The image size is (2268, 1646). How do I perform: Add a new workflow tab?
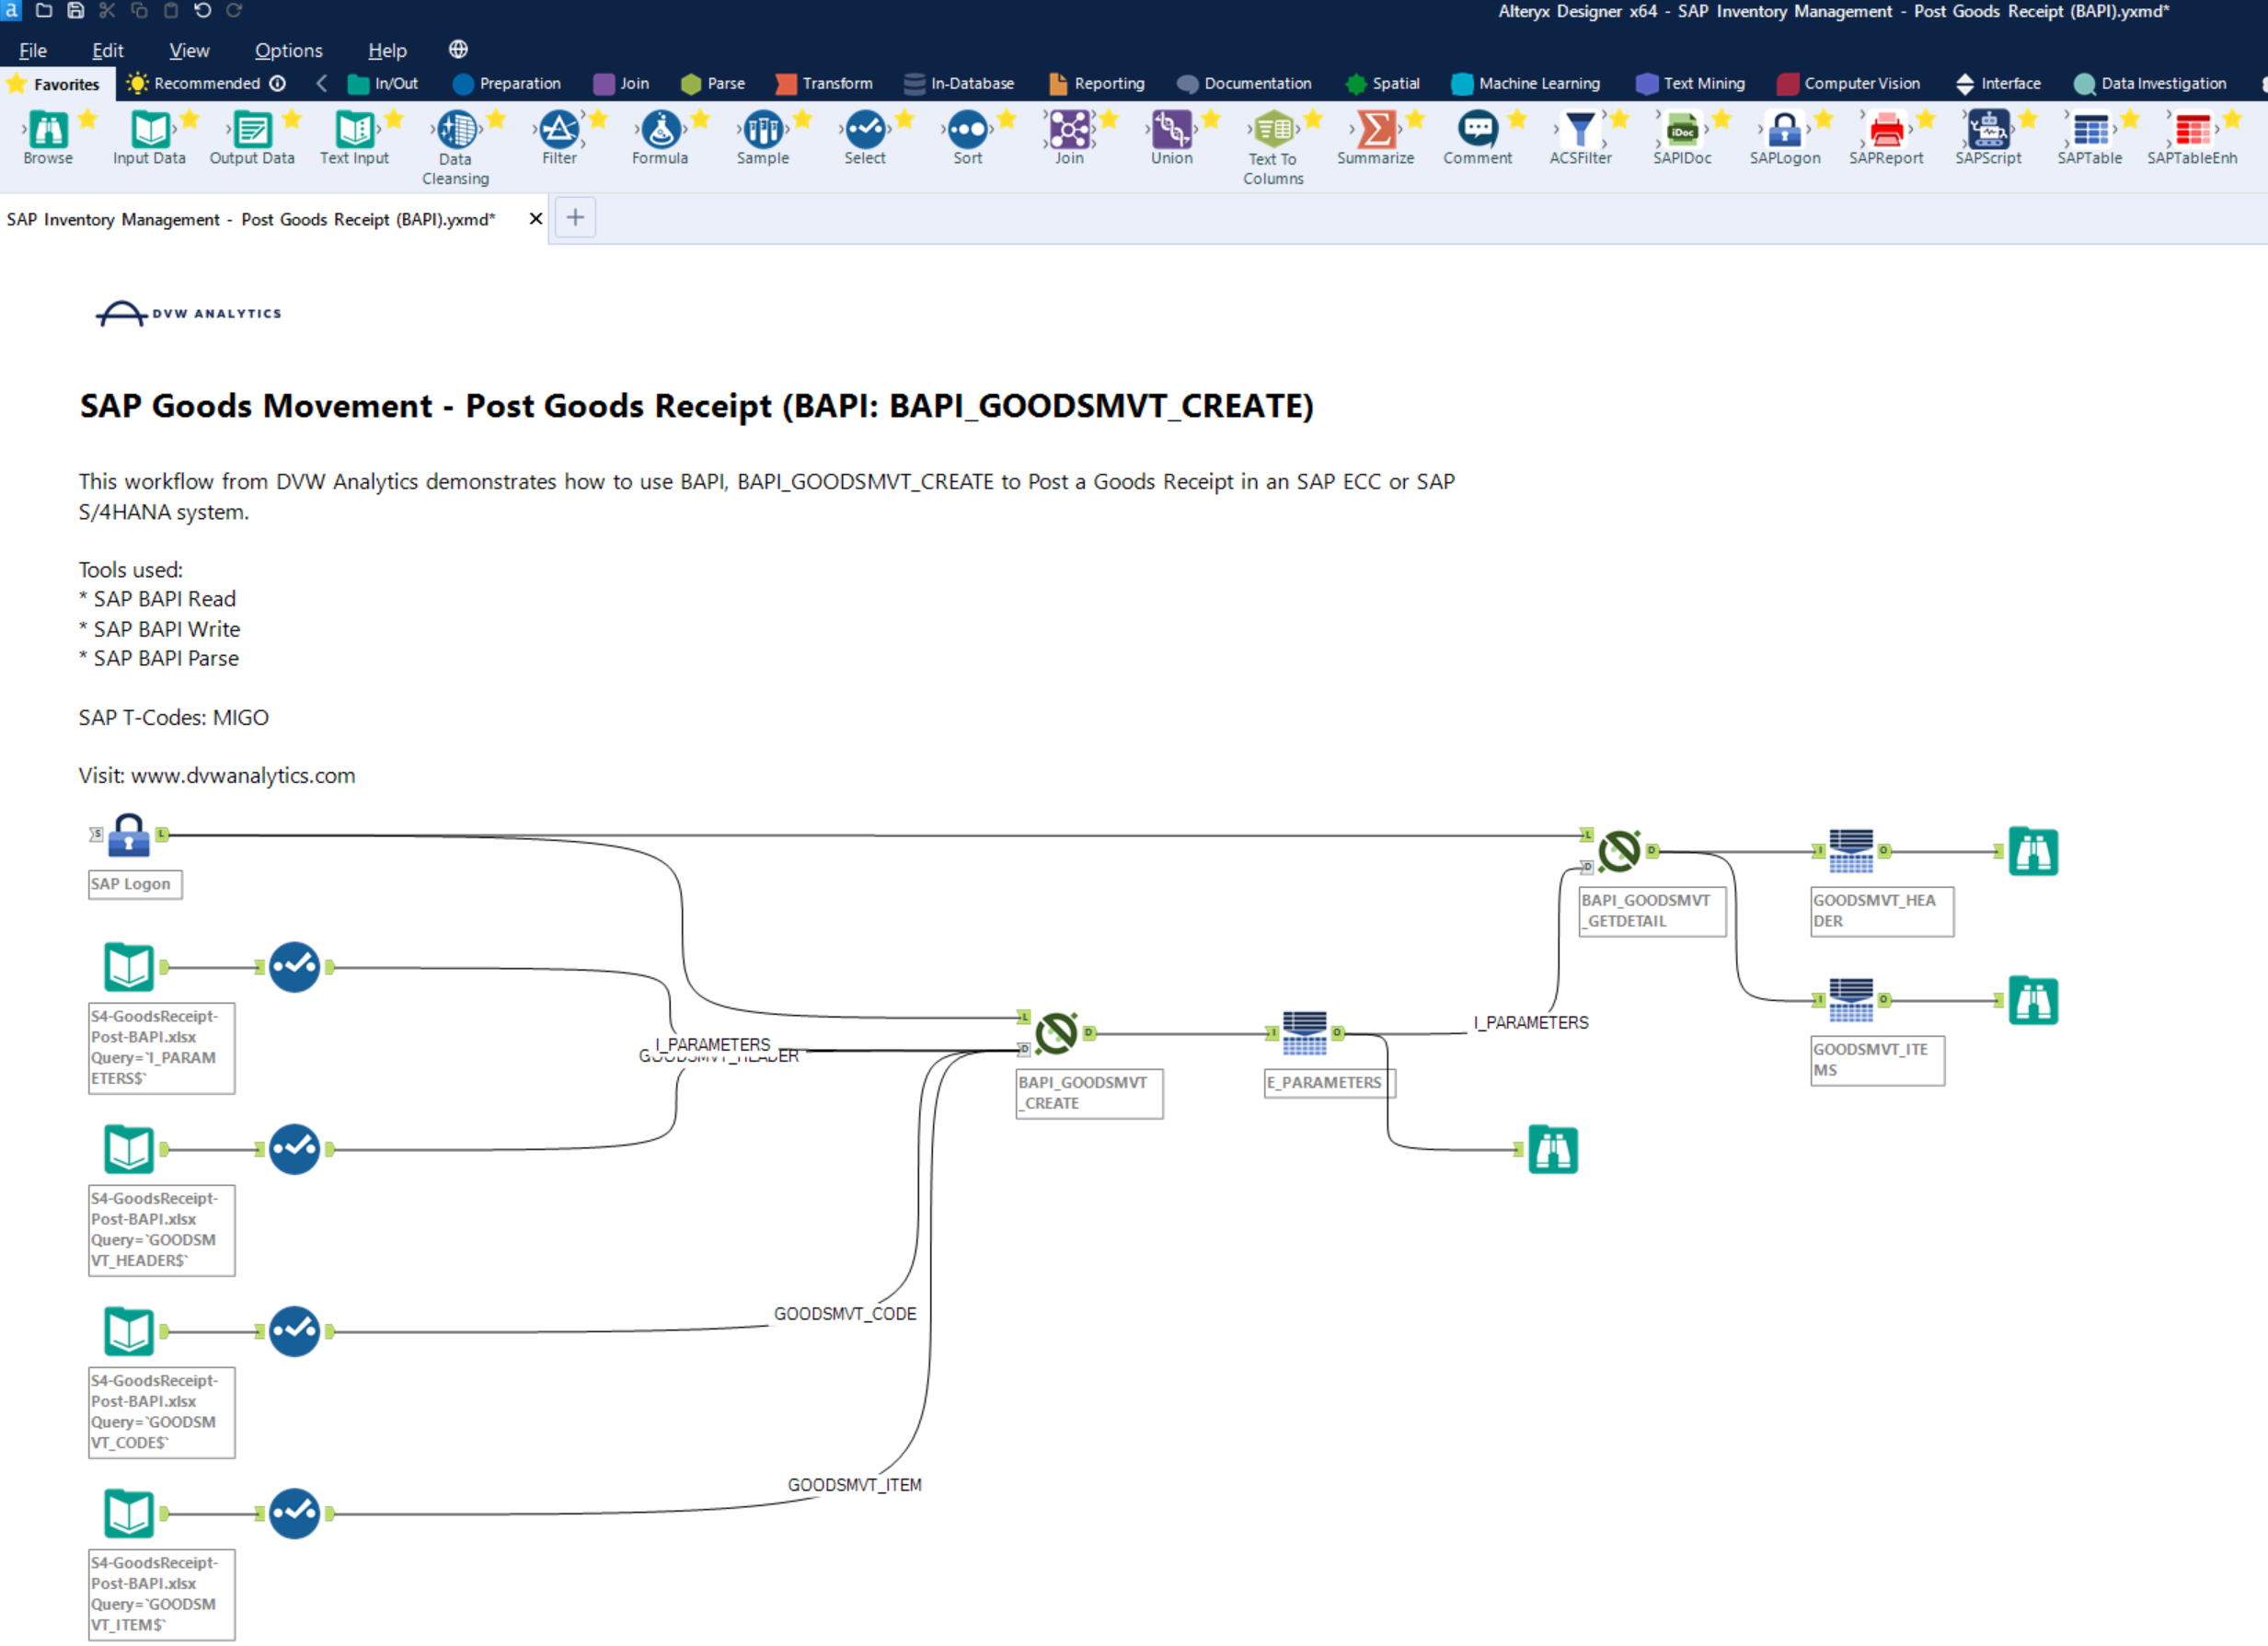[x=575, y=218]
